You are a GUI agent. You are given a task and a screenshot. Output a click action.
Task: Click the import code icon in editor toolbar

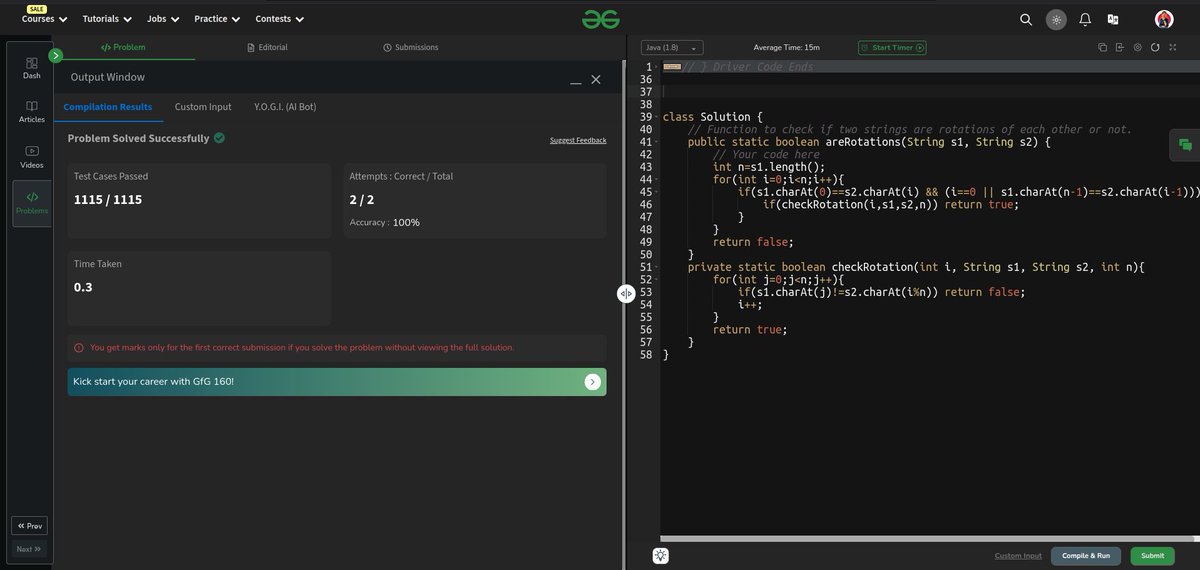[1120, 47]
